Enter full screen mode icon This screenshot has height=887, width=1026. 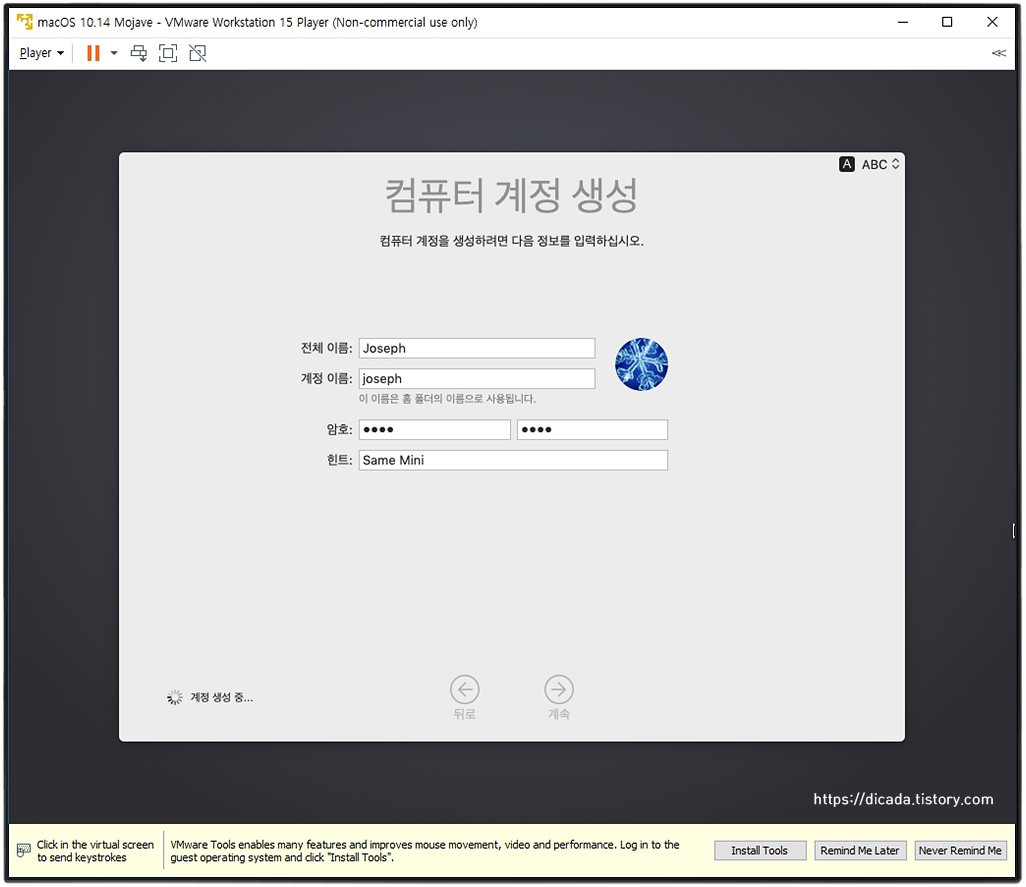coord(168,53)
